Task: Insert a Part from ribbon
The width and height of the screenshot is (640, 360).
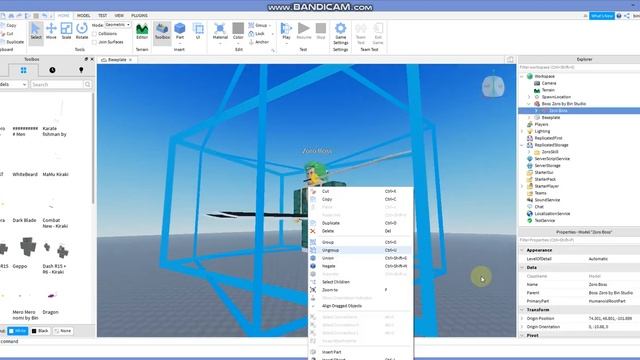Action: 180,31
